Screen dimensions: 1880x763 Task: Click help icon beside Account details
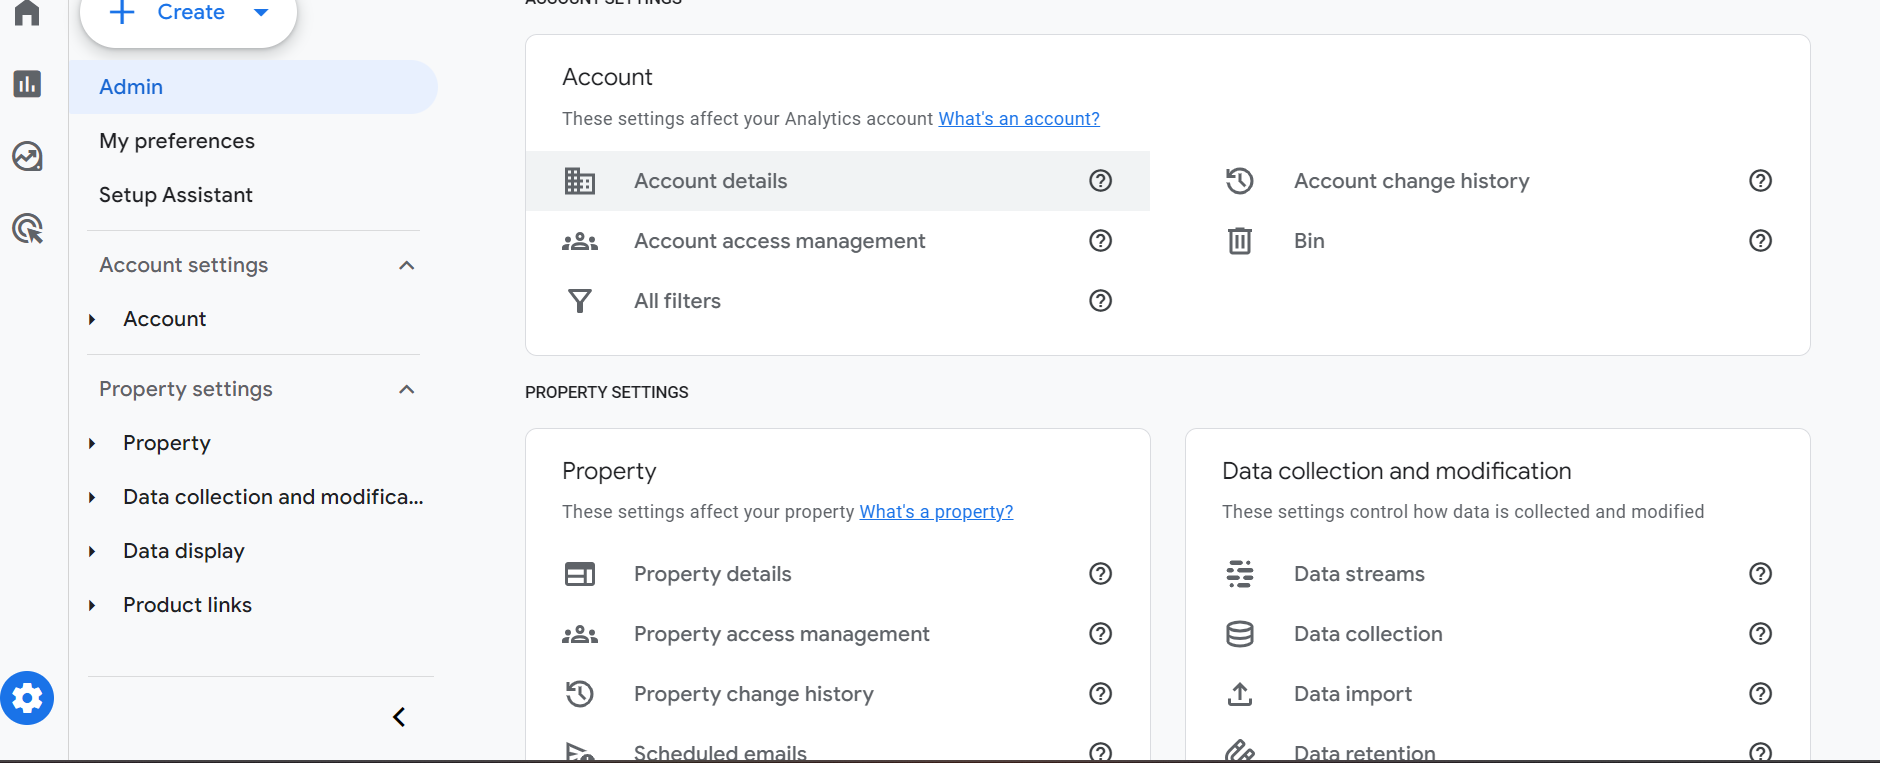(1100, 181)
